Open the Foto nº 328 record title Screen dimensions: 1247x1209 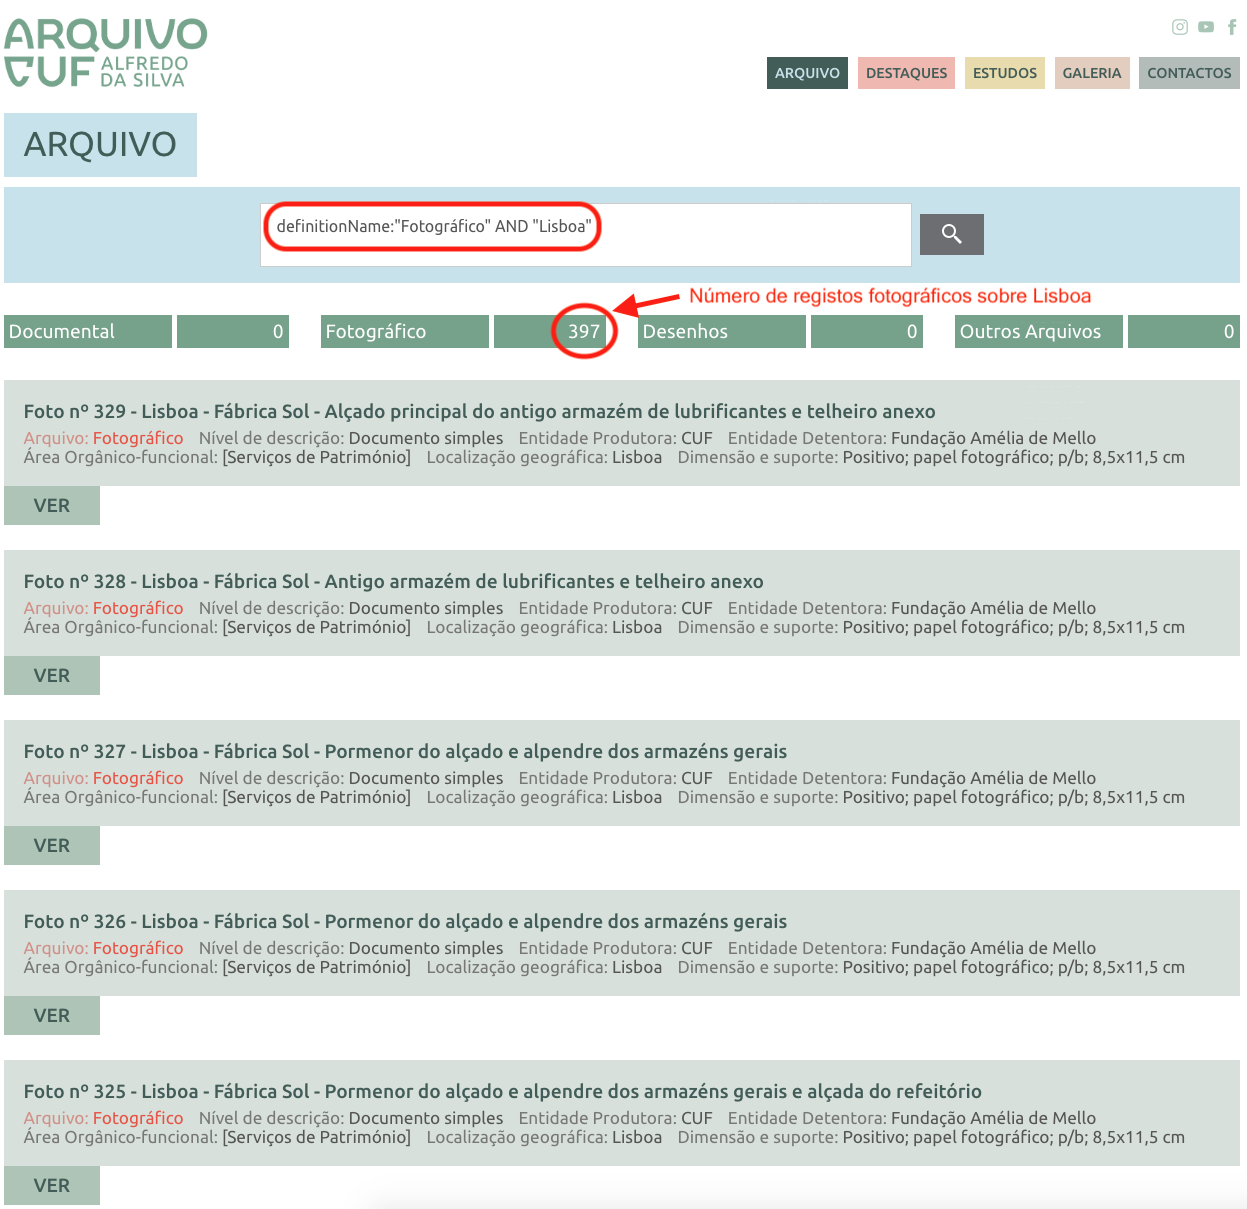pos(394,582)
